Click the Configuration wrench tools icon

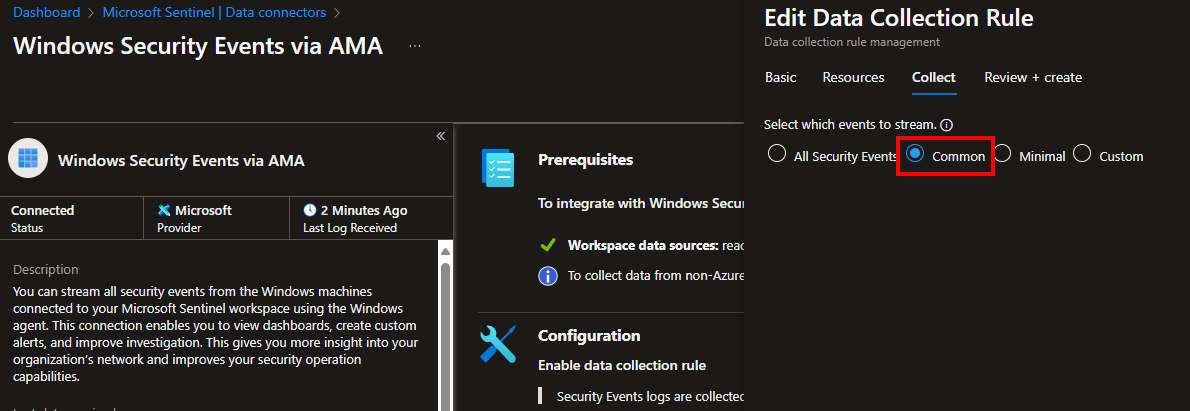click(499, 344)
